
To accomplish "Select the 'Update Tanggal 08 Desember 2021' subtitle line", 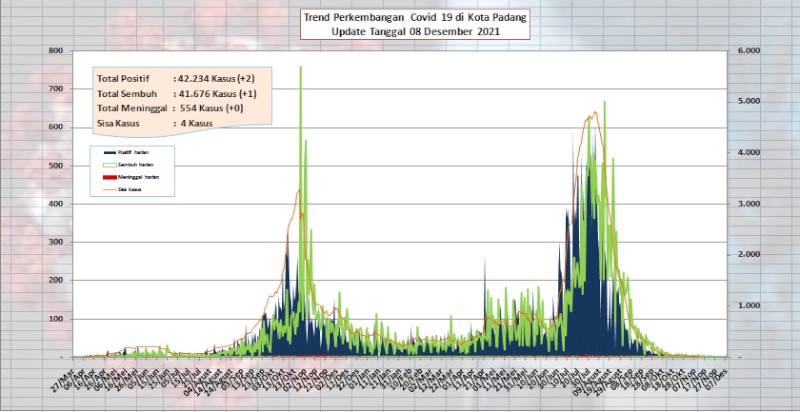I will (x=414, y=31).
